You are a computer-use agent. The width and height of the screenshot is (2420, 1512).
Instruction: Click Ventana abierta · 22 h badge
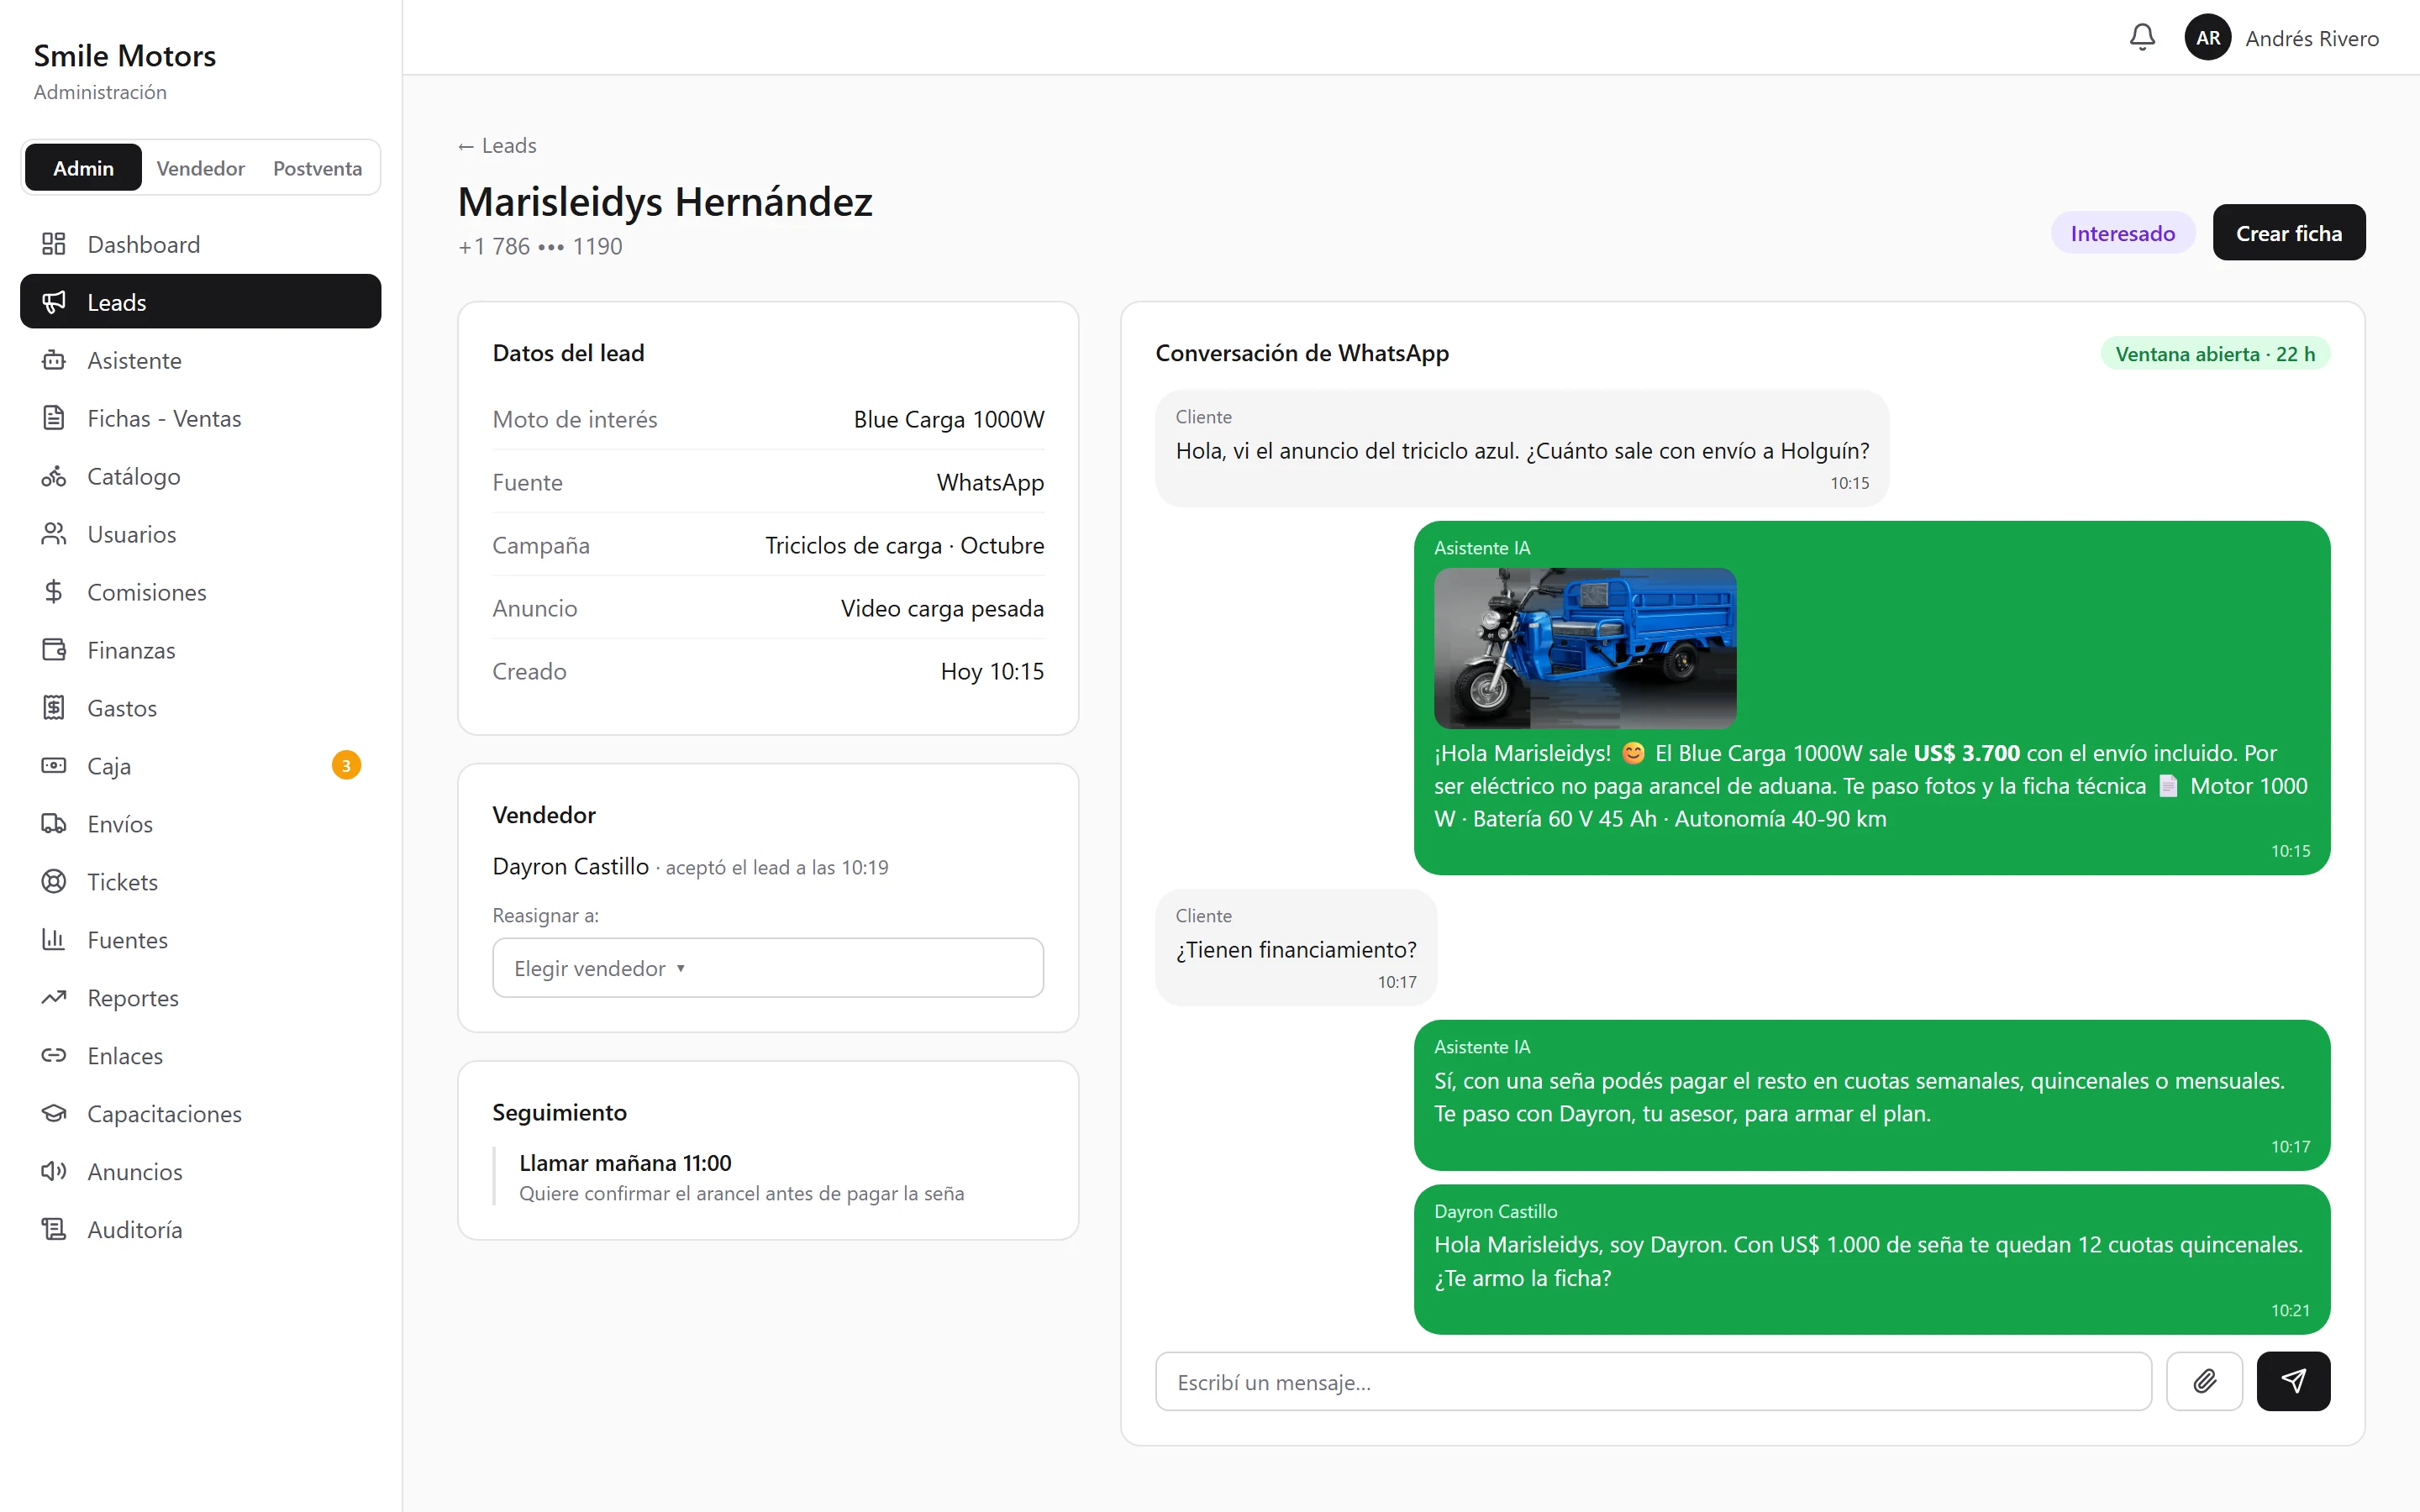pos(2215,354)
